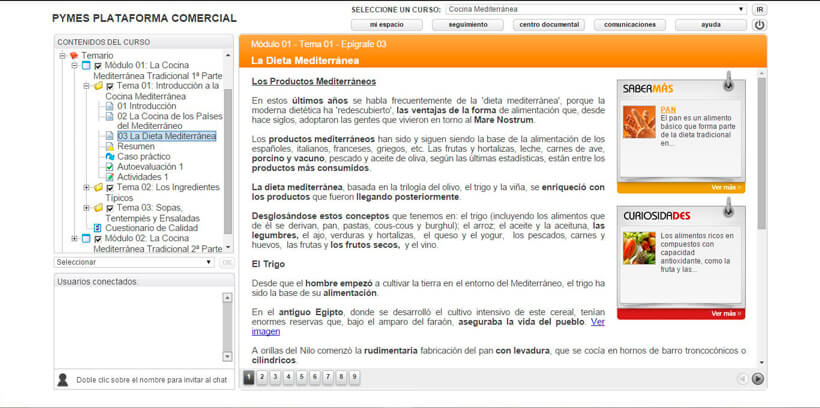Collapse the Tema 01 node

(86, 86)
